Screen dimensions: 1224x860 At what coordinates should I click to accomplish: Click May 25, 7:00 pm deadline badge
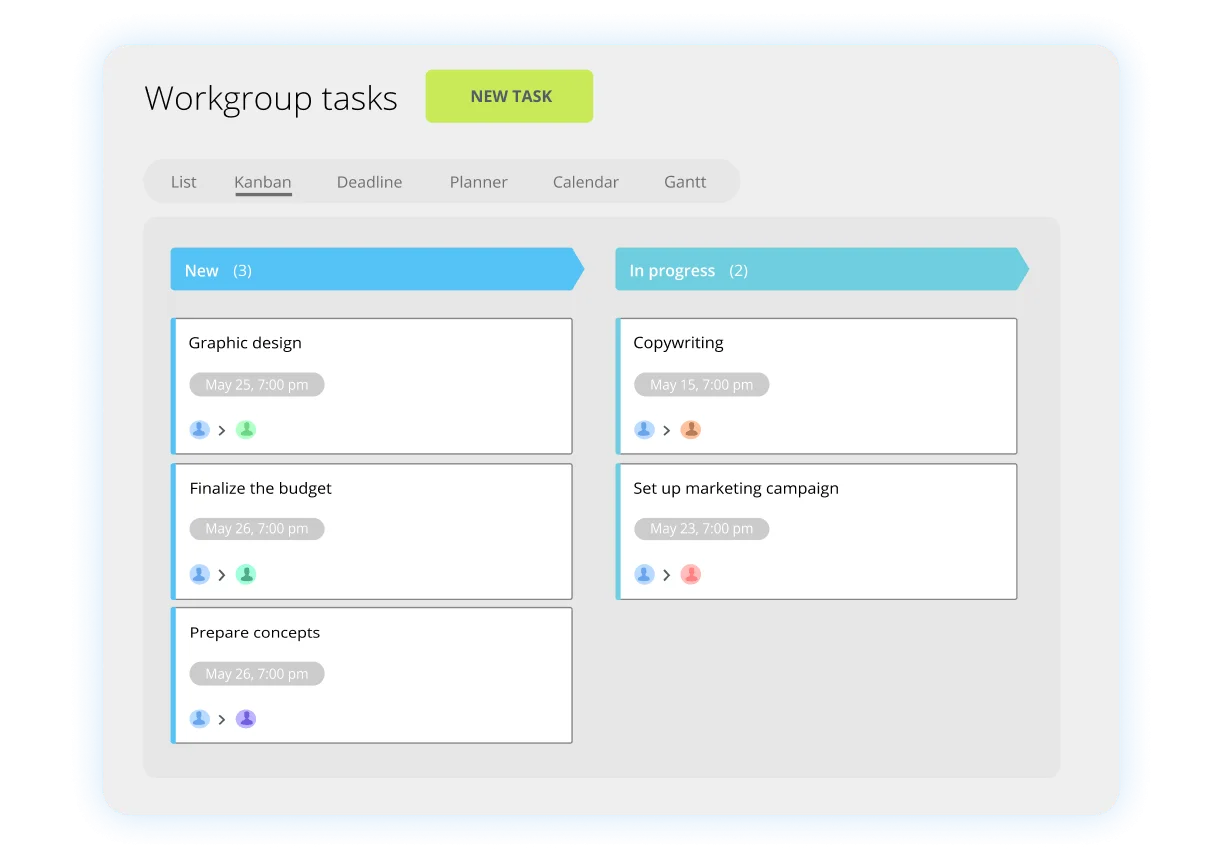(x=256, y=385)
